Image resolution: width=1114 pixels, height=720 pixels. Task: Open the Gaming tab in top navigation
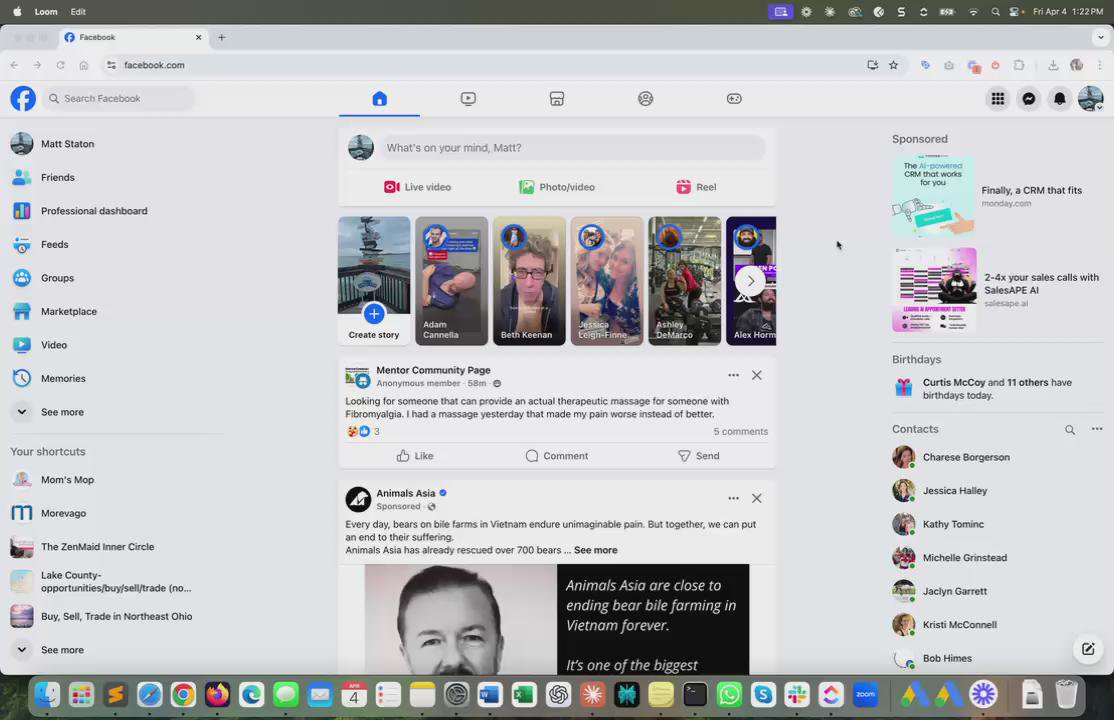734,99
